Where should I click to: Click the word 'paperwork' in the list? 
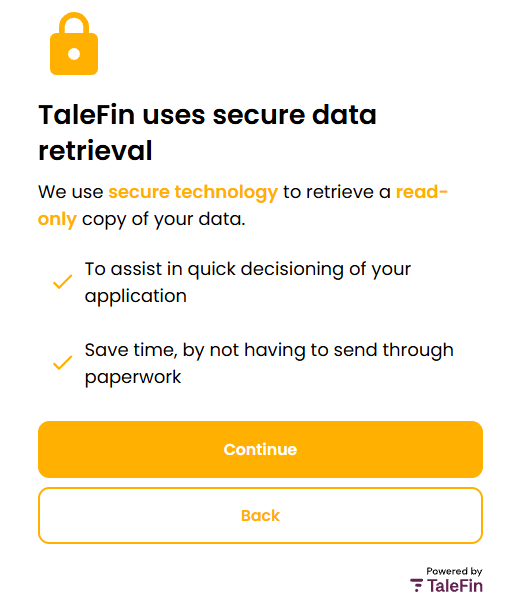[133, 377]
